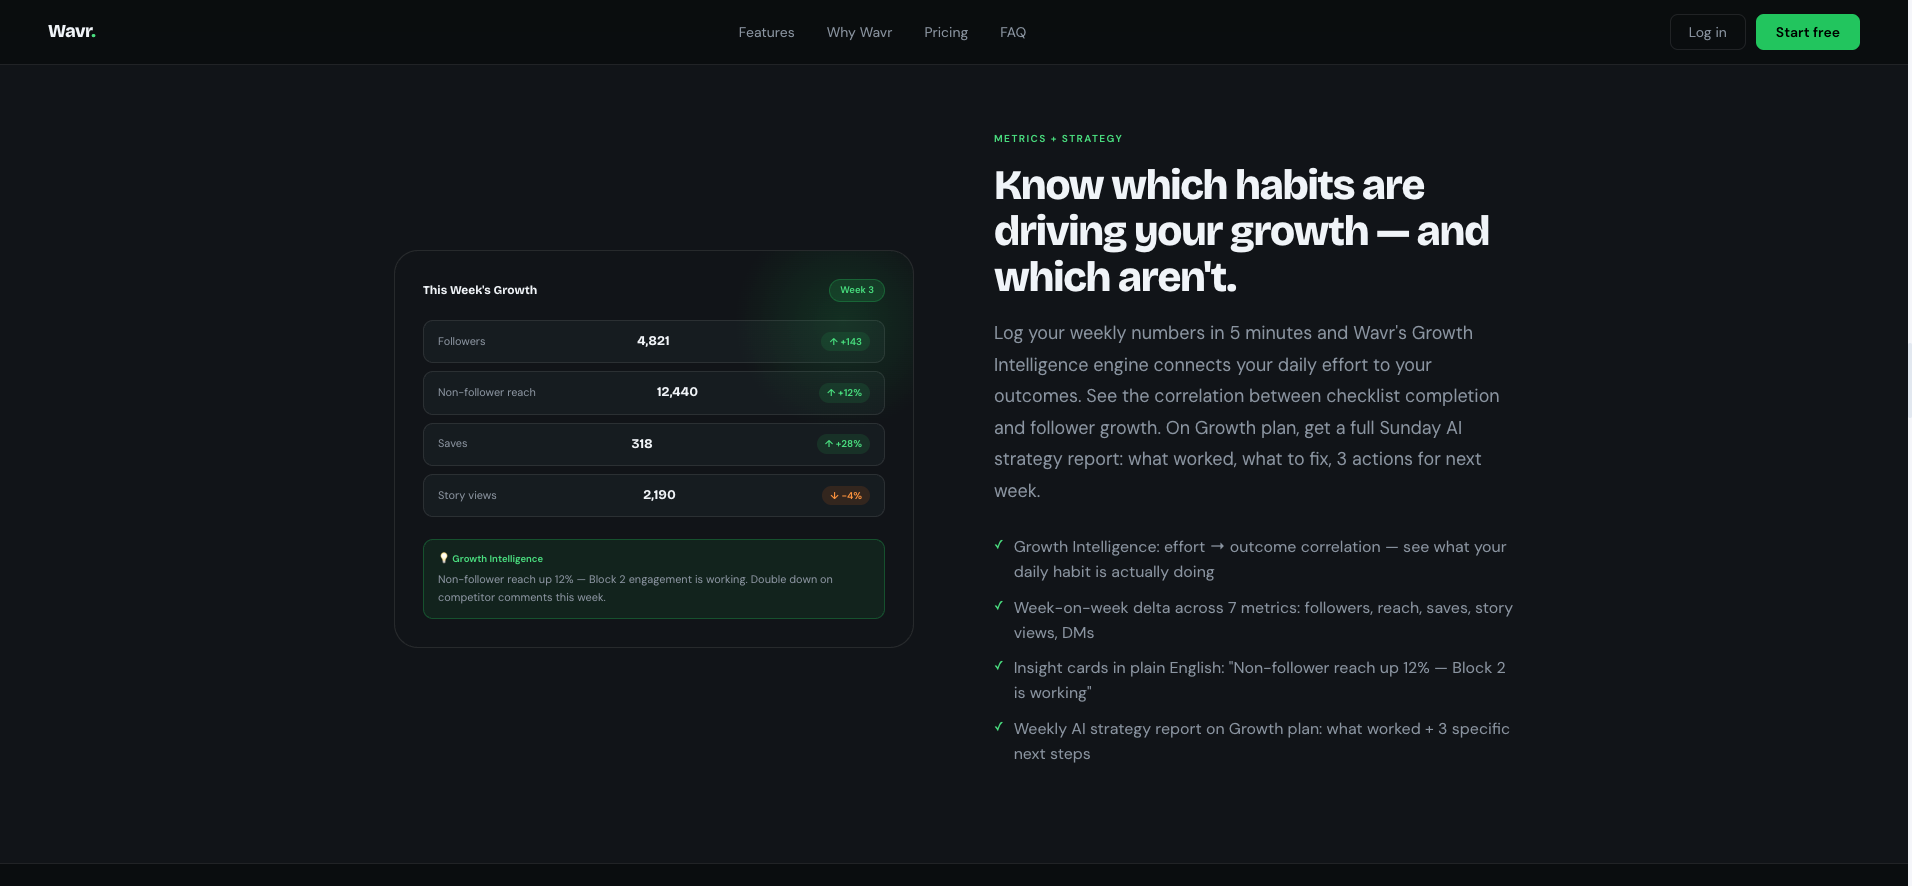This screenshot has width=1912, height=886.
Task: Click the Non-follower reach +12% badge
Action: [x=844, y=393]
